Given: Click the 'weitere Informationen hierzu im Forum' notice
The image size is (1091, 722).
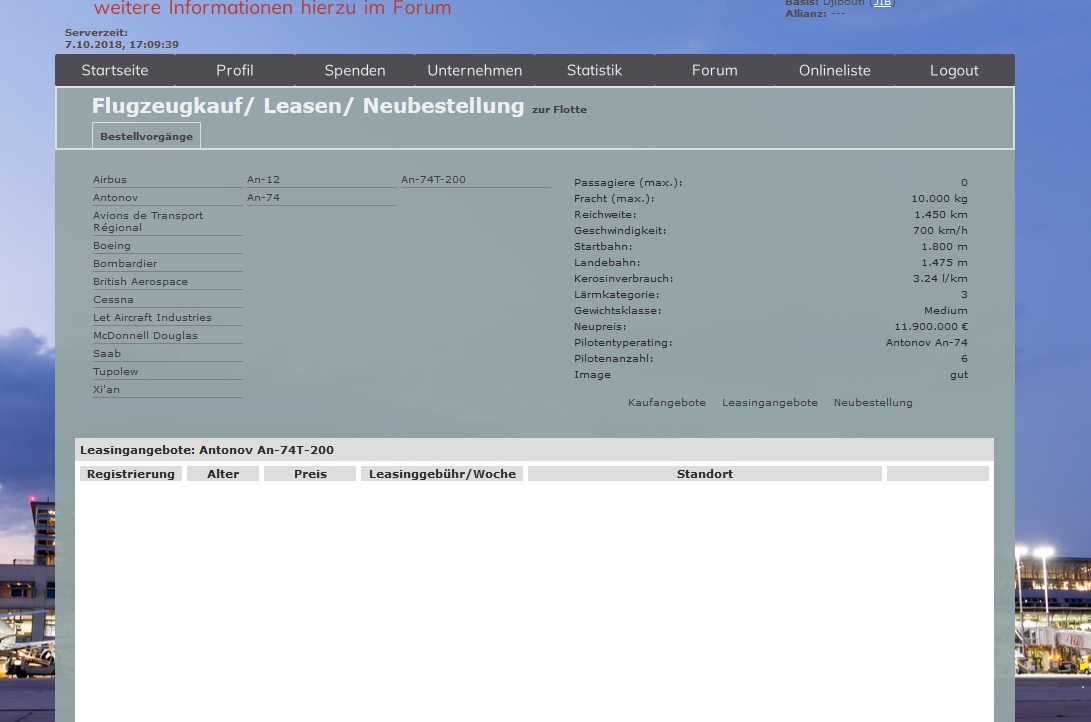Looking at the screenshot, I should click(x=272, y=8).
